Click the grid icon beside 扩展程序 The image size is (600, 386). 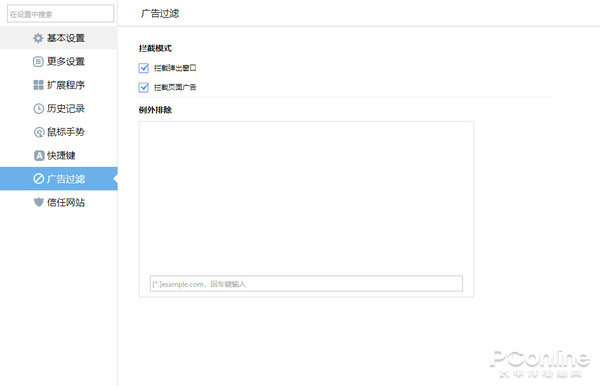tap(38, 85)
